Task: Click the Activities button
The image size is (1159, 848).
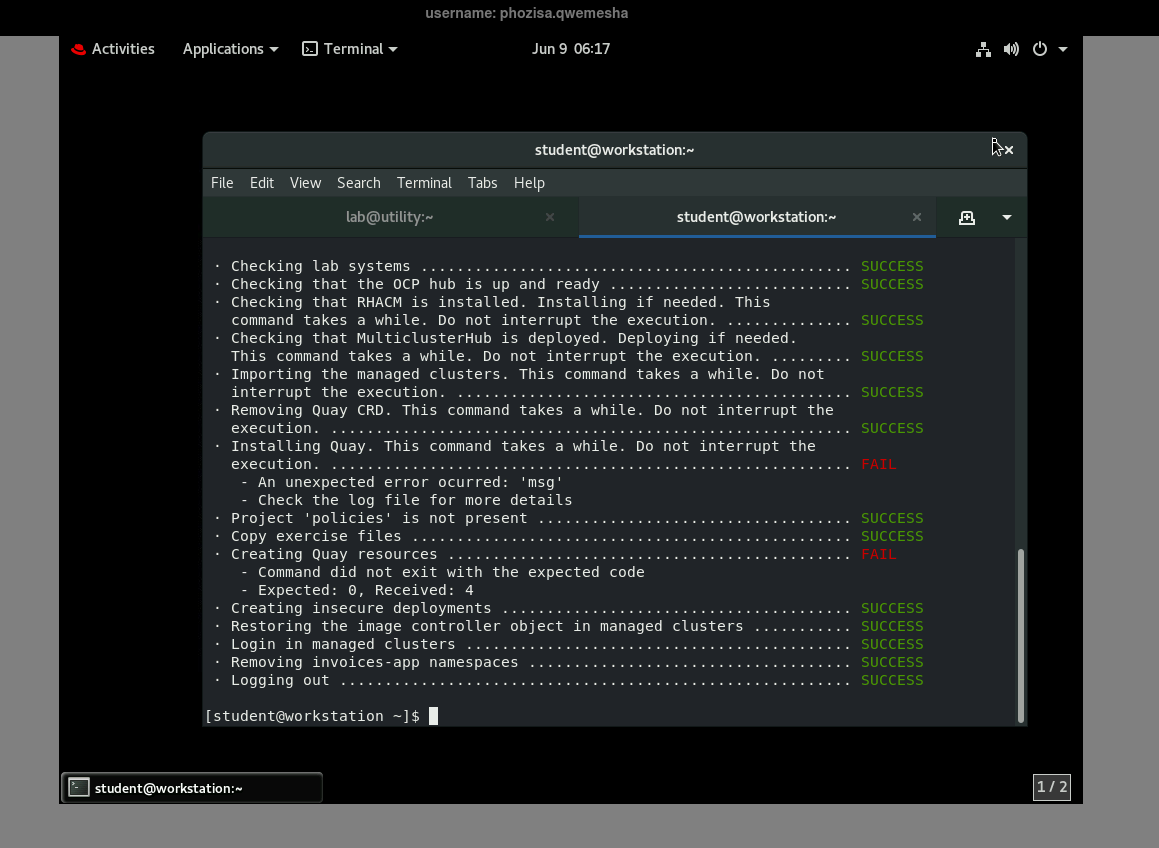Action: tap(113, 49)
